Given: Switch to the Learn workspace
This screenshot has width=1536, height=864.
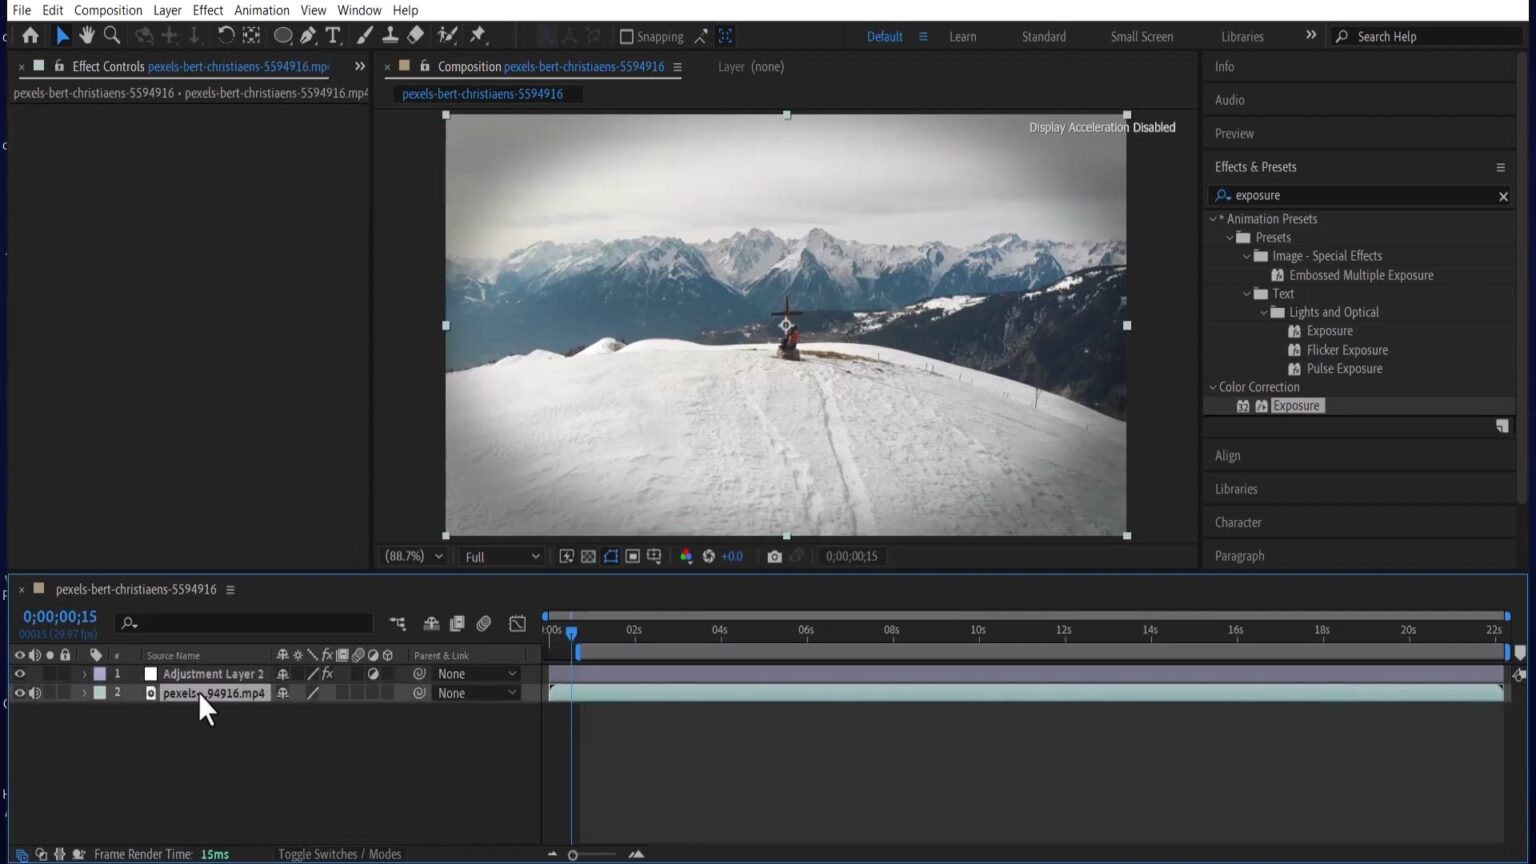Looking at the screenshot, I should click(x=962, y=37).
